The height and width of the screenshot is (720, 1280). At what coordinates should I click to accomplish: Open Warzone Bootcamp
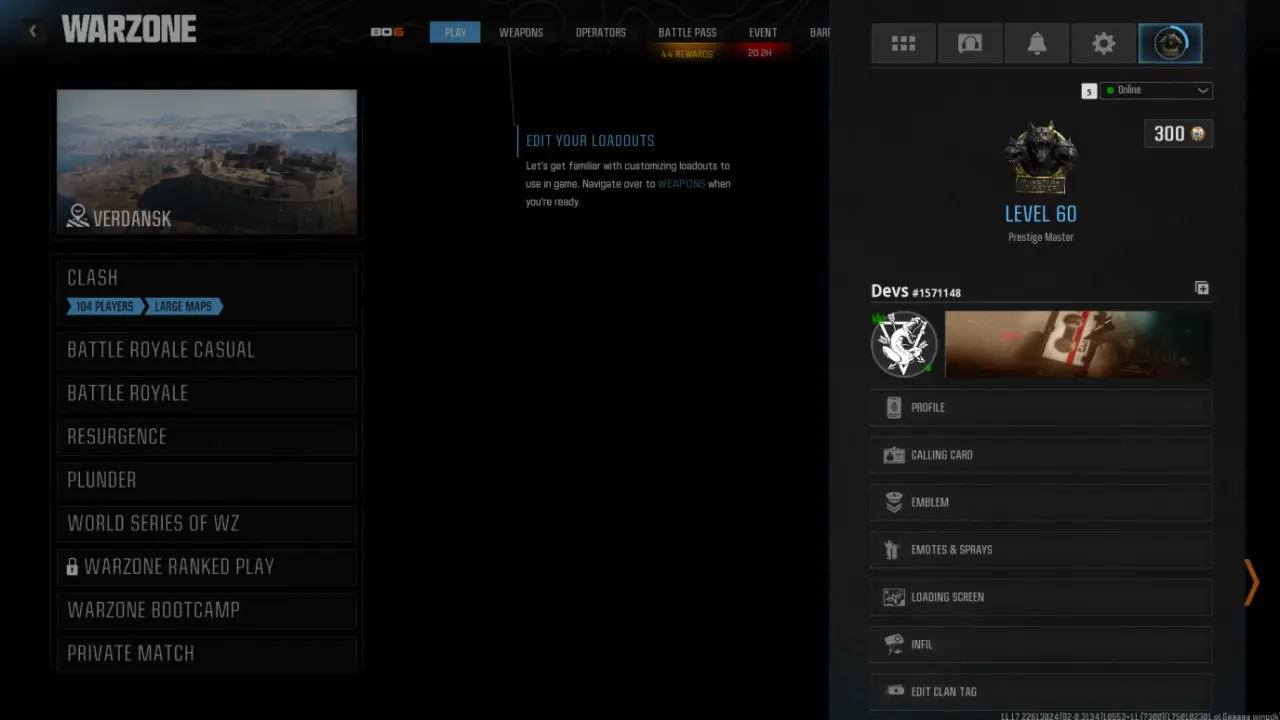[x=207, y=610]
